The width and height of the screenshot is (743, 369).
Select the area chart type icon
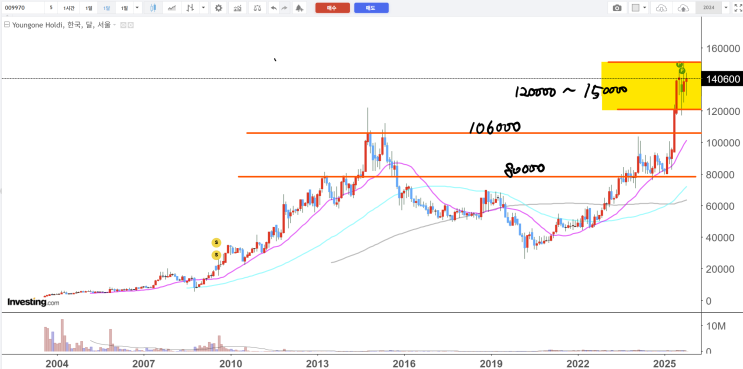click(172, 8)
